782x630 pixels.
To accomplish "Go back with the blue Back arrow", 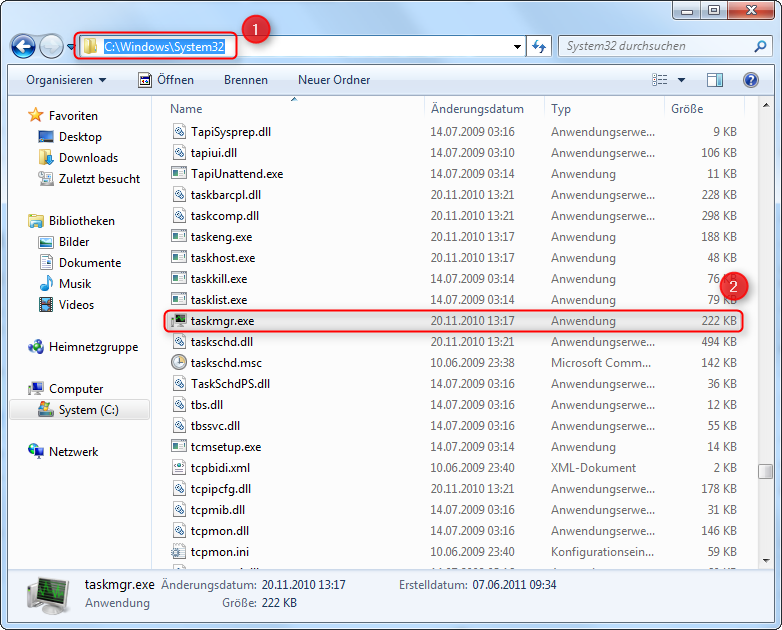I will pyautogui.click(x=23, y=46).
